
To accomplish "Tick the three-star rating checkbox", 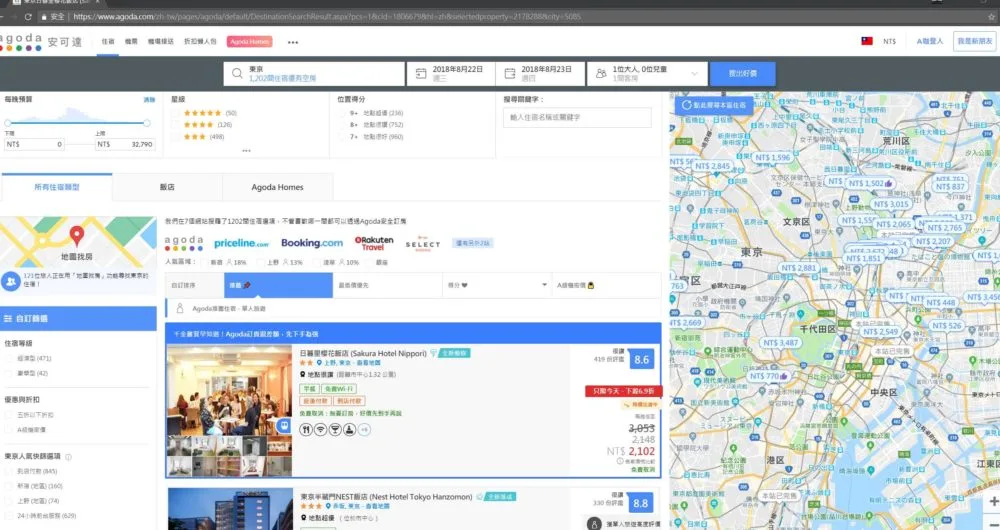I will tap(175, 136).
